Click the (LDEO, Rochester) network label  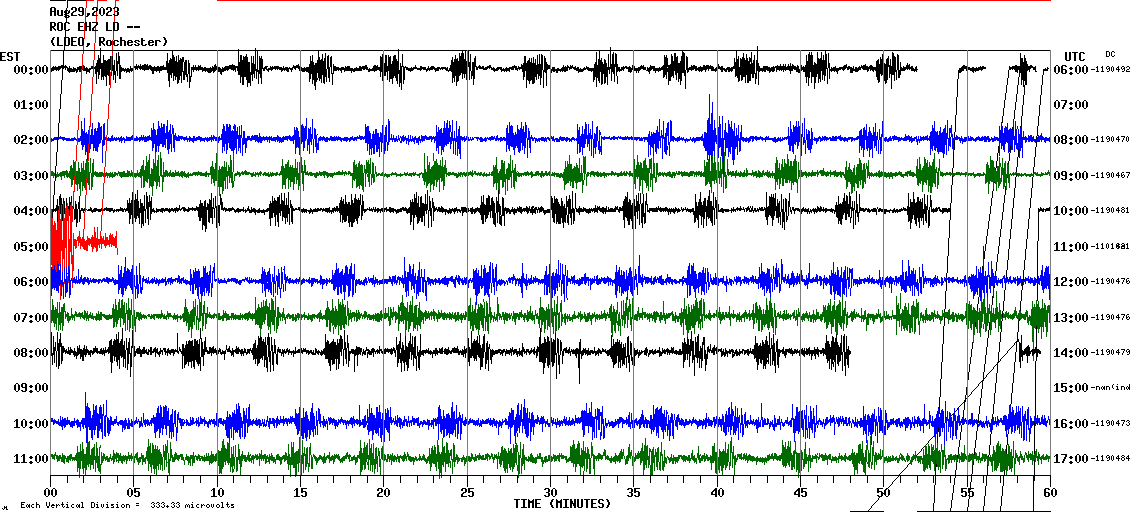pyautogui.click(x=108, y=41)
